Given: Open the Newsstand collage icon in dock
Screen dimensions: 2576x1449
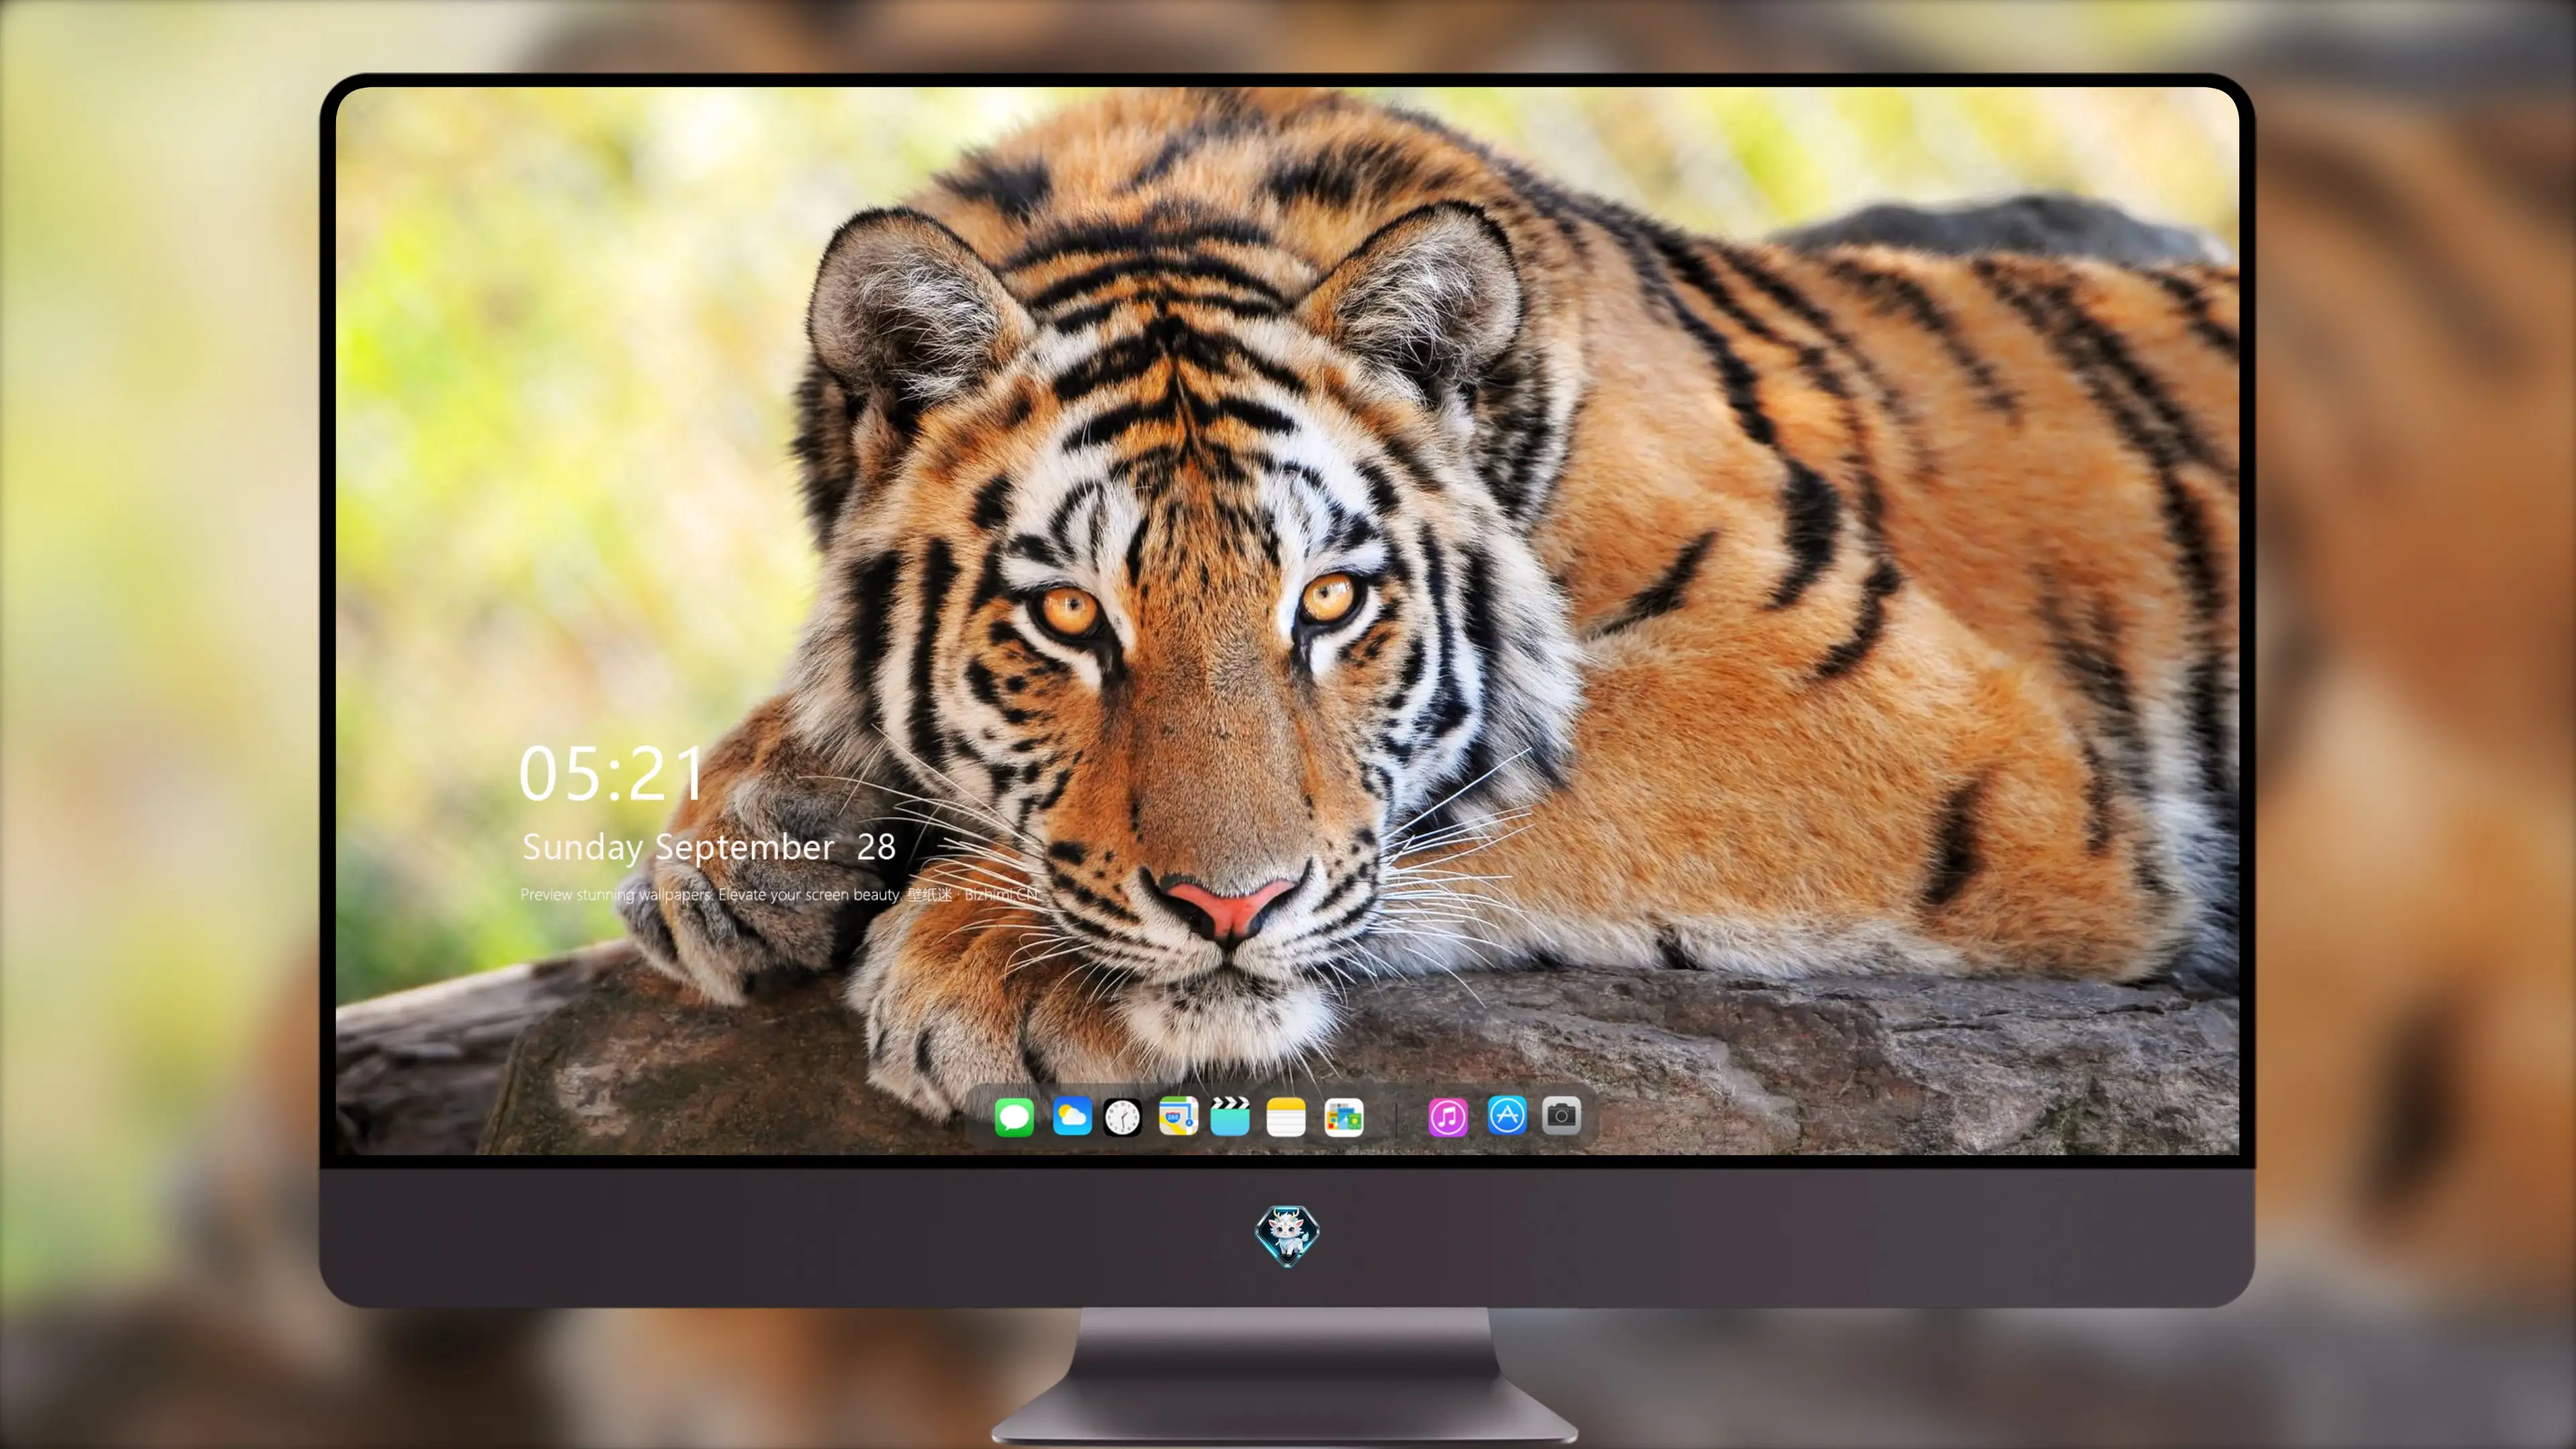Looking at the screenshot, I should point(1344,1117).
